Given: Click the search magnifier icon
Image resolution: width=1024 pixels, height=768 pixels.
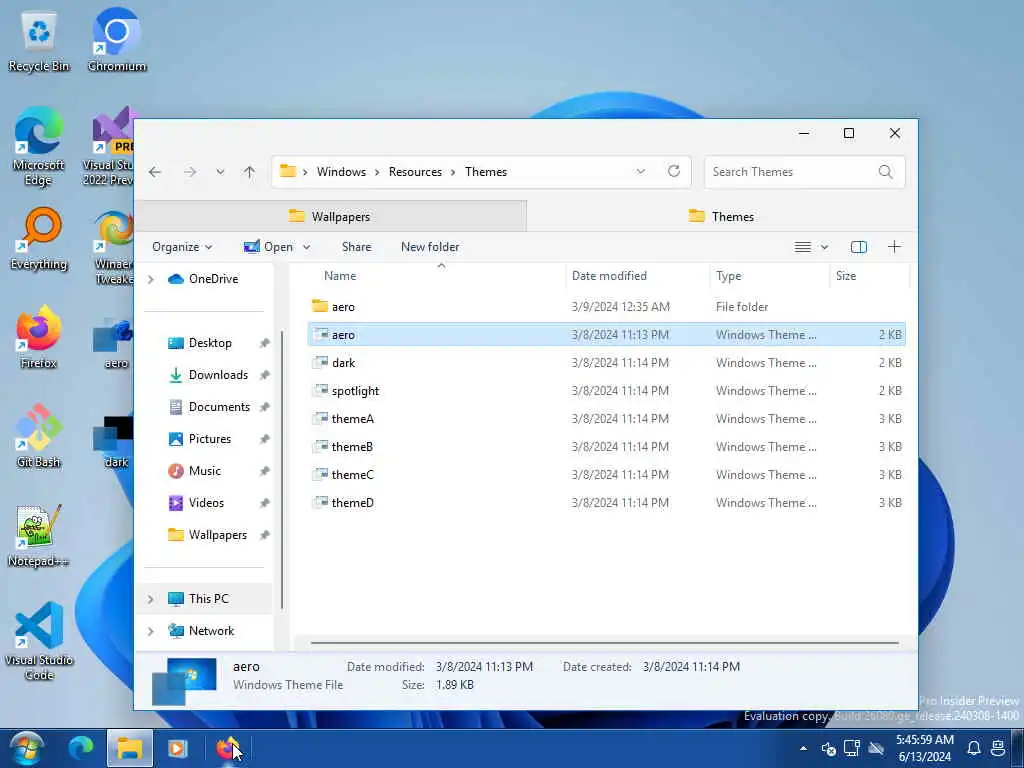Looking at the screenshot, I should pos(886,172).
